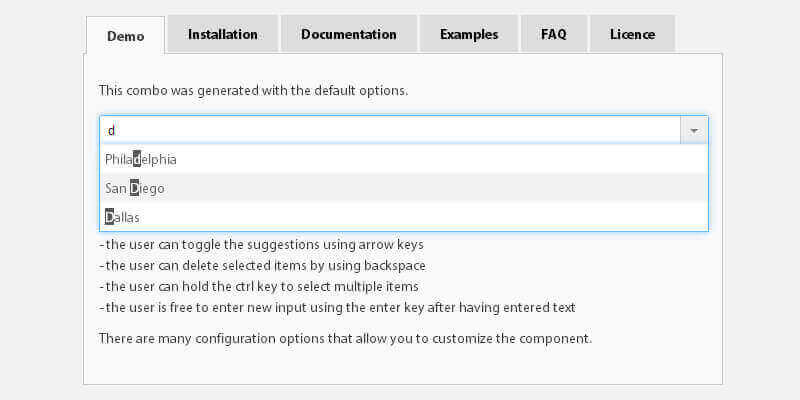The width and height of the screenshot is (800, 400).
Task: Click the 'default options' description sentence
Action: tap(253, 90)
